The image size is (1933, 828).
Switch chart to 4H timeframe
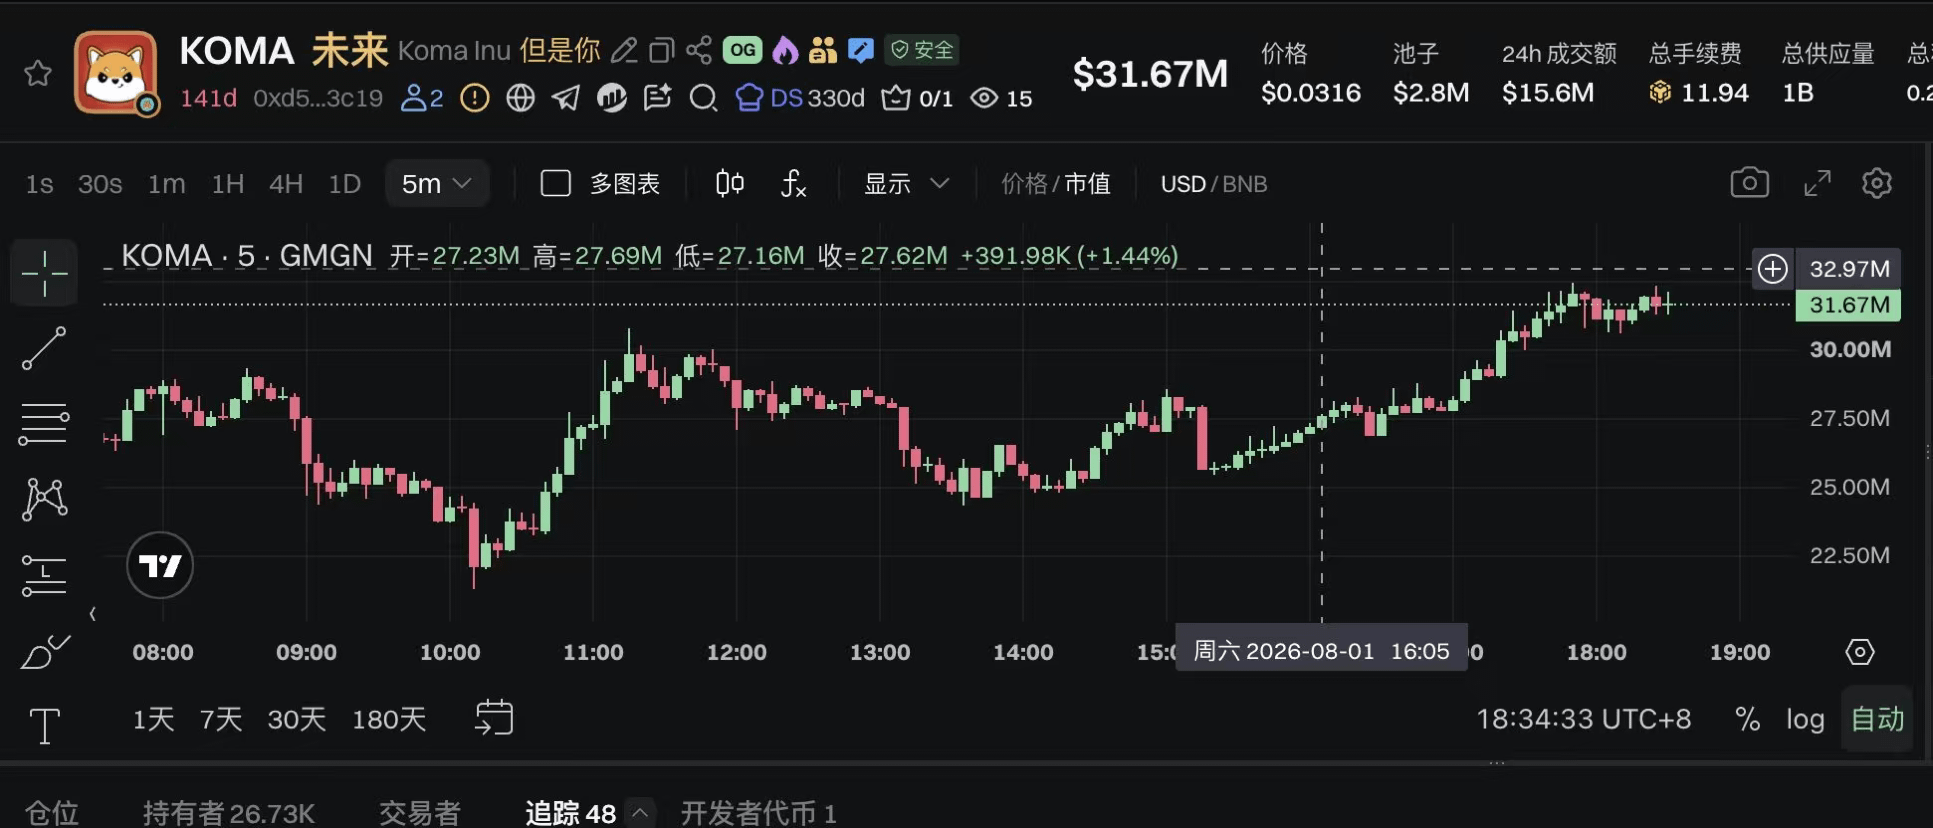pos(286,184)
